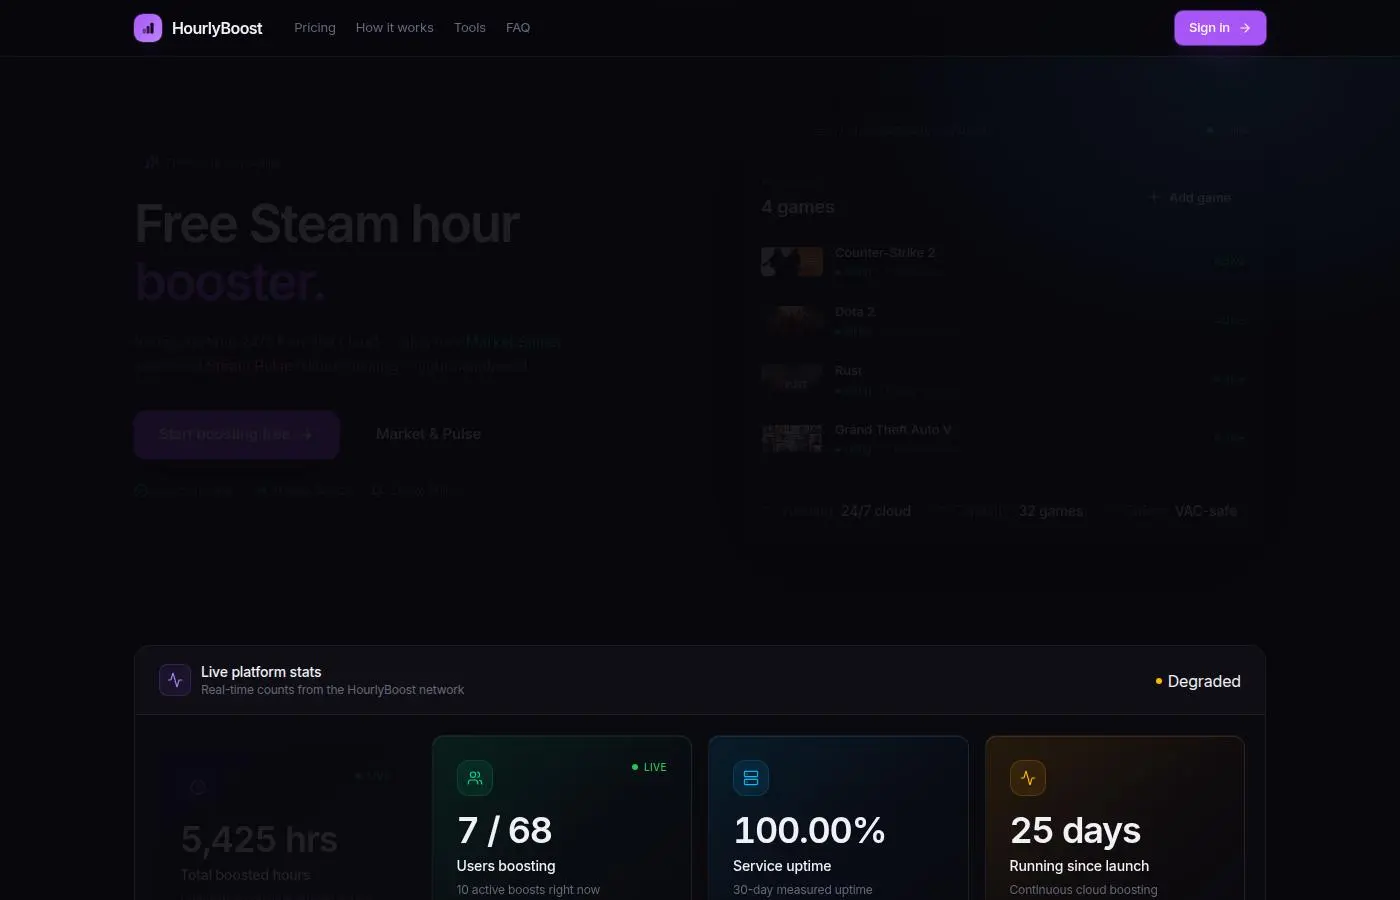The height and width of the screenshot is (900, 1400).
Task: Open the Market & Pulse link
Action: 428,434
